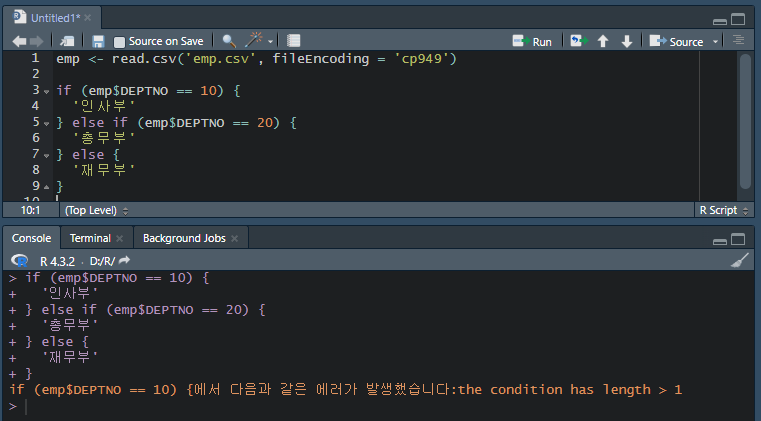The image size is (761, 421).
Task: Save current document floppy disk icon
Action: (x=98, y=41)
